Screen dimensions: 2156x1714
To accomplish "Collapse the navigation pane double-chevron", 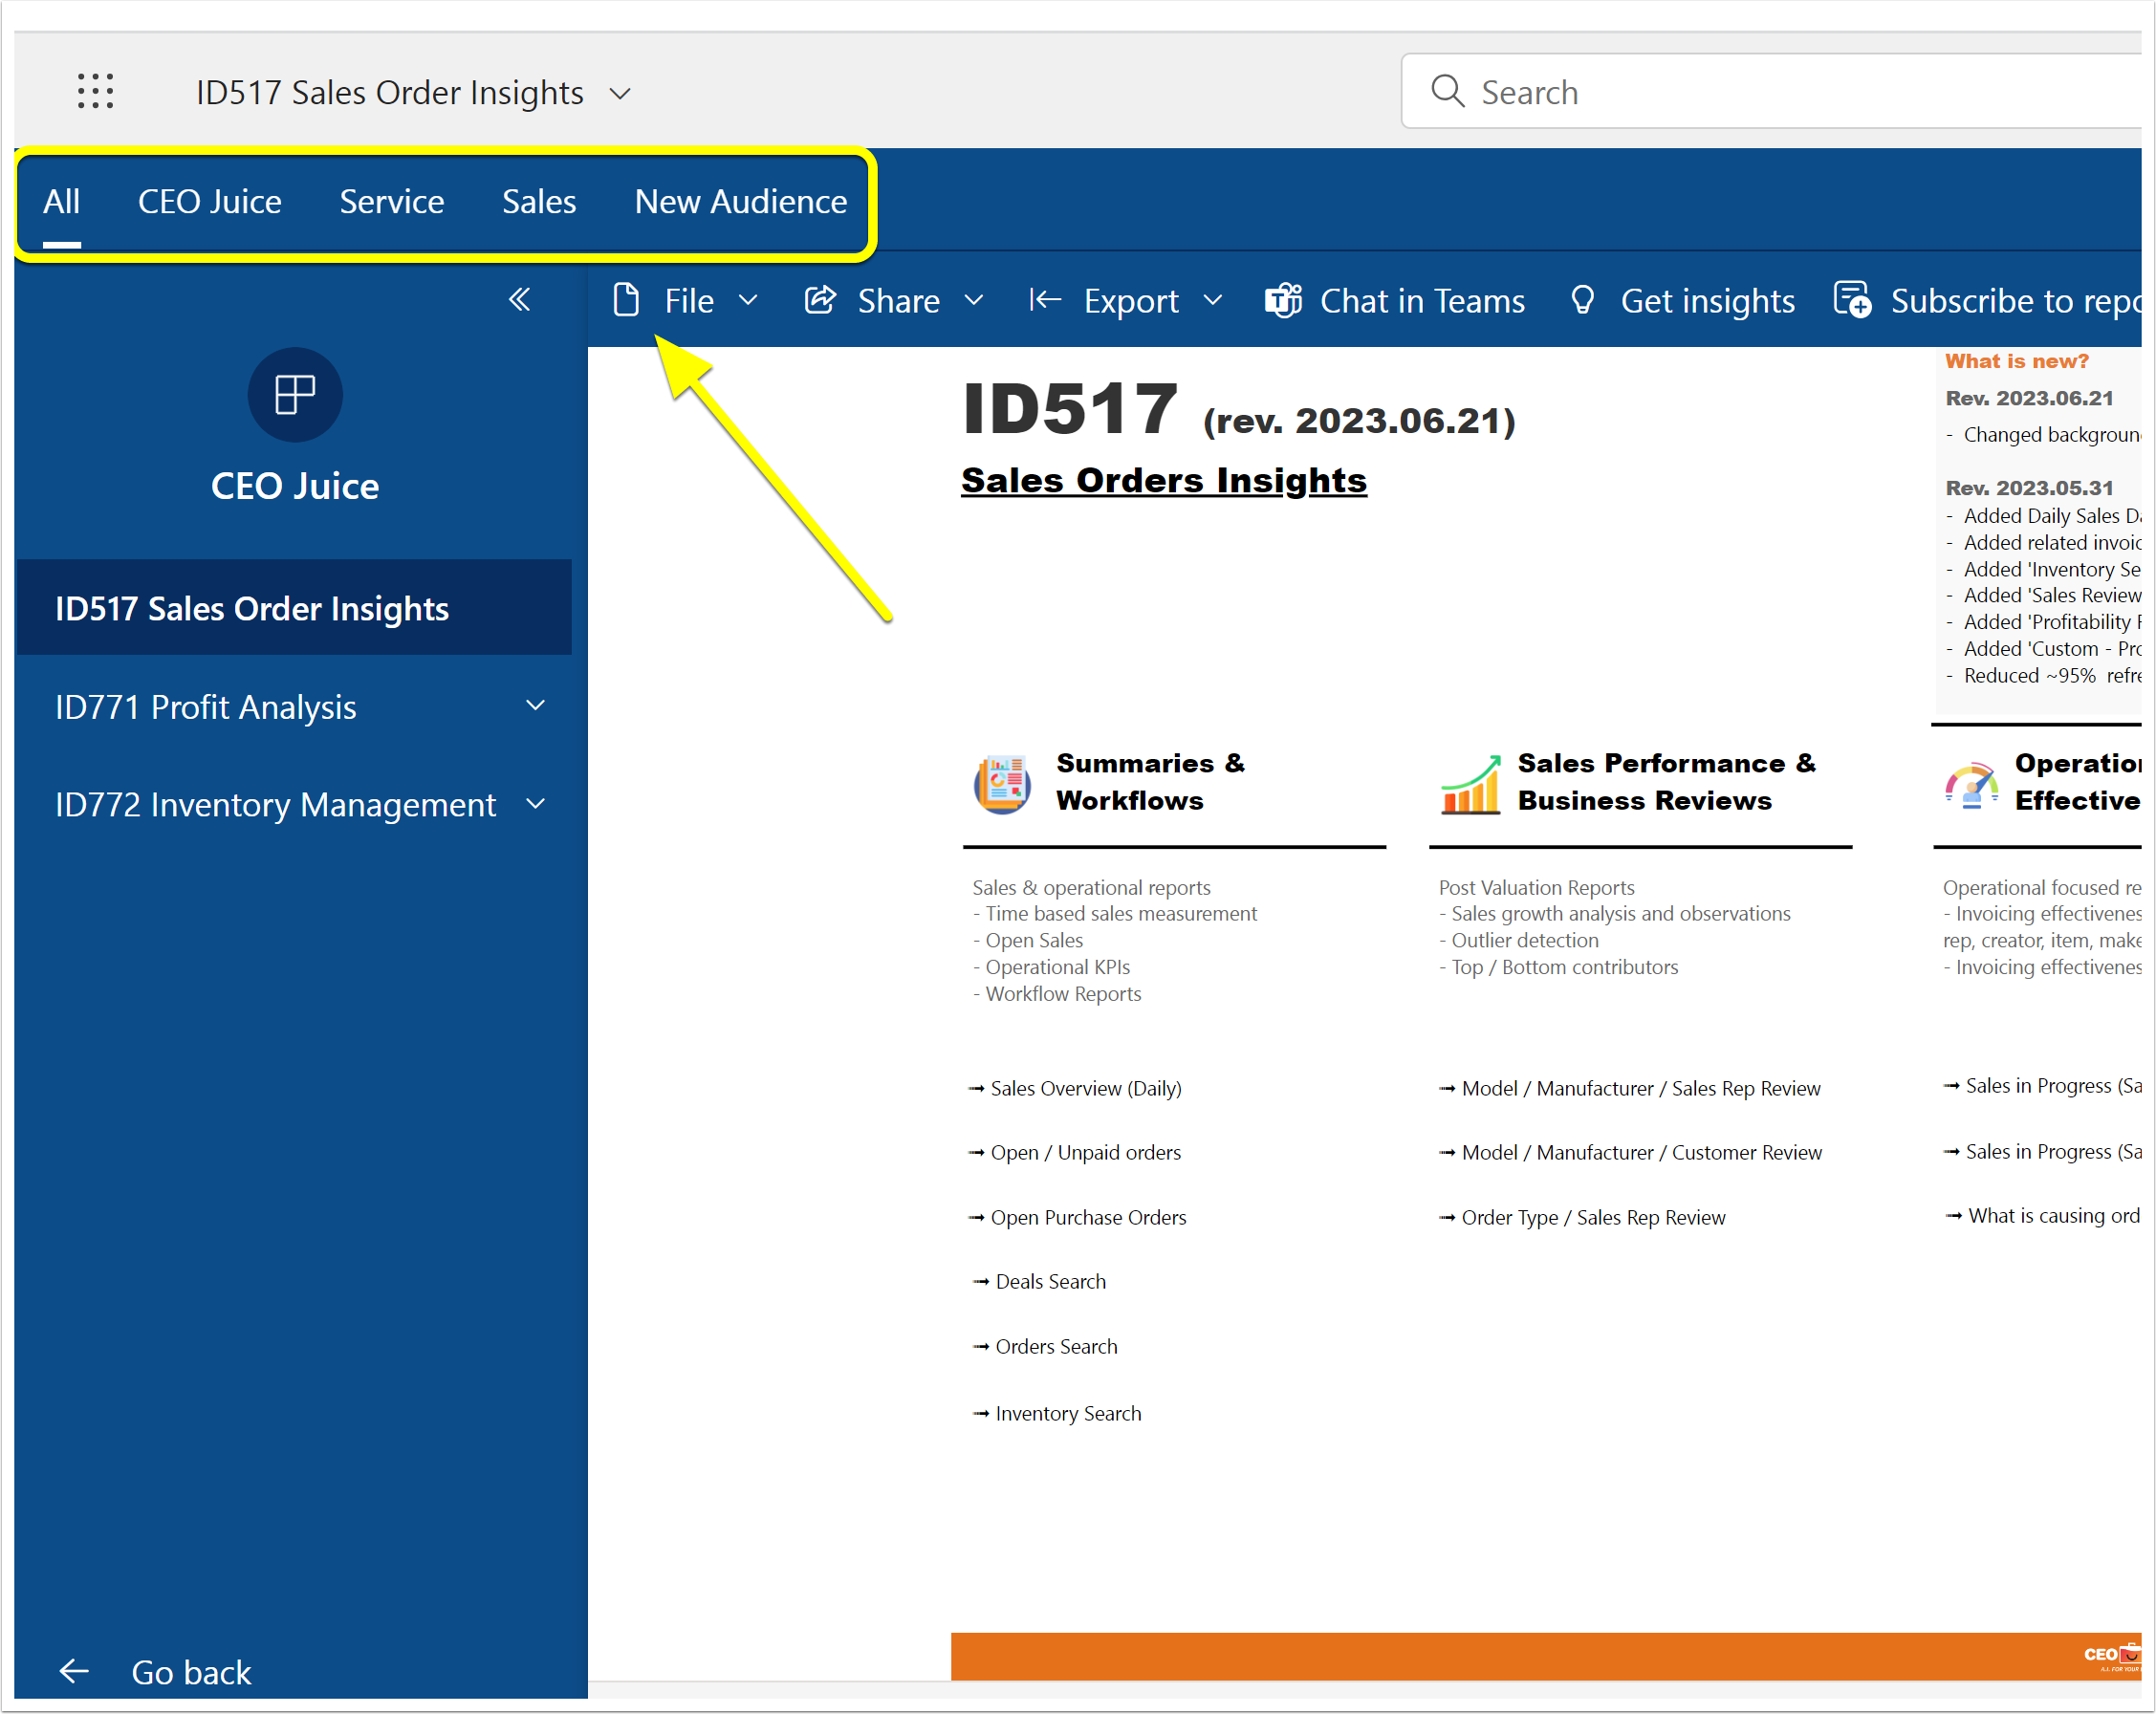I will pyautogui.click(x=519, y=299).
